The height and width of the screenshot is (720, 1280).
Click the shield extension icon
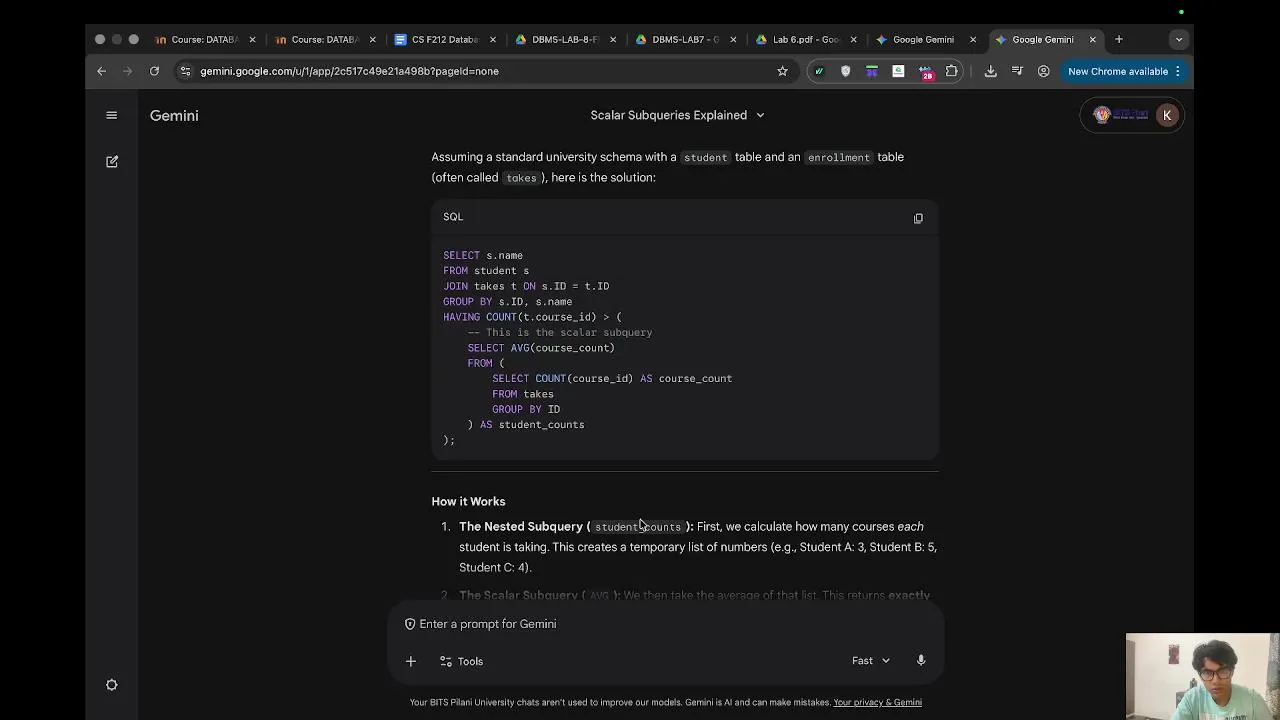tap(845, 71)
